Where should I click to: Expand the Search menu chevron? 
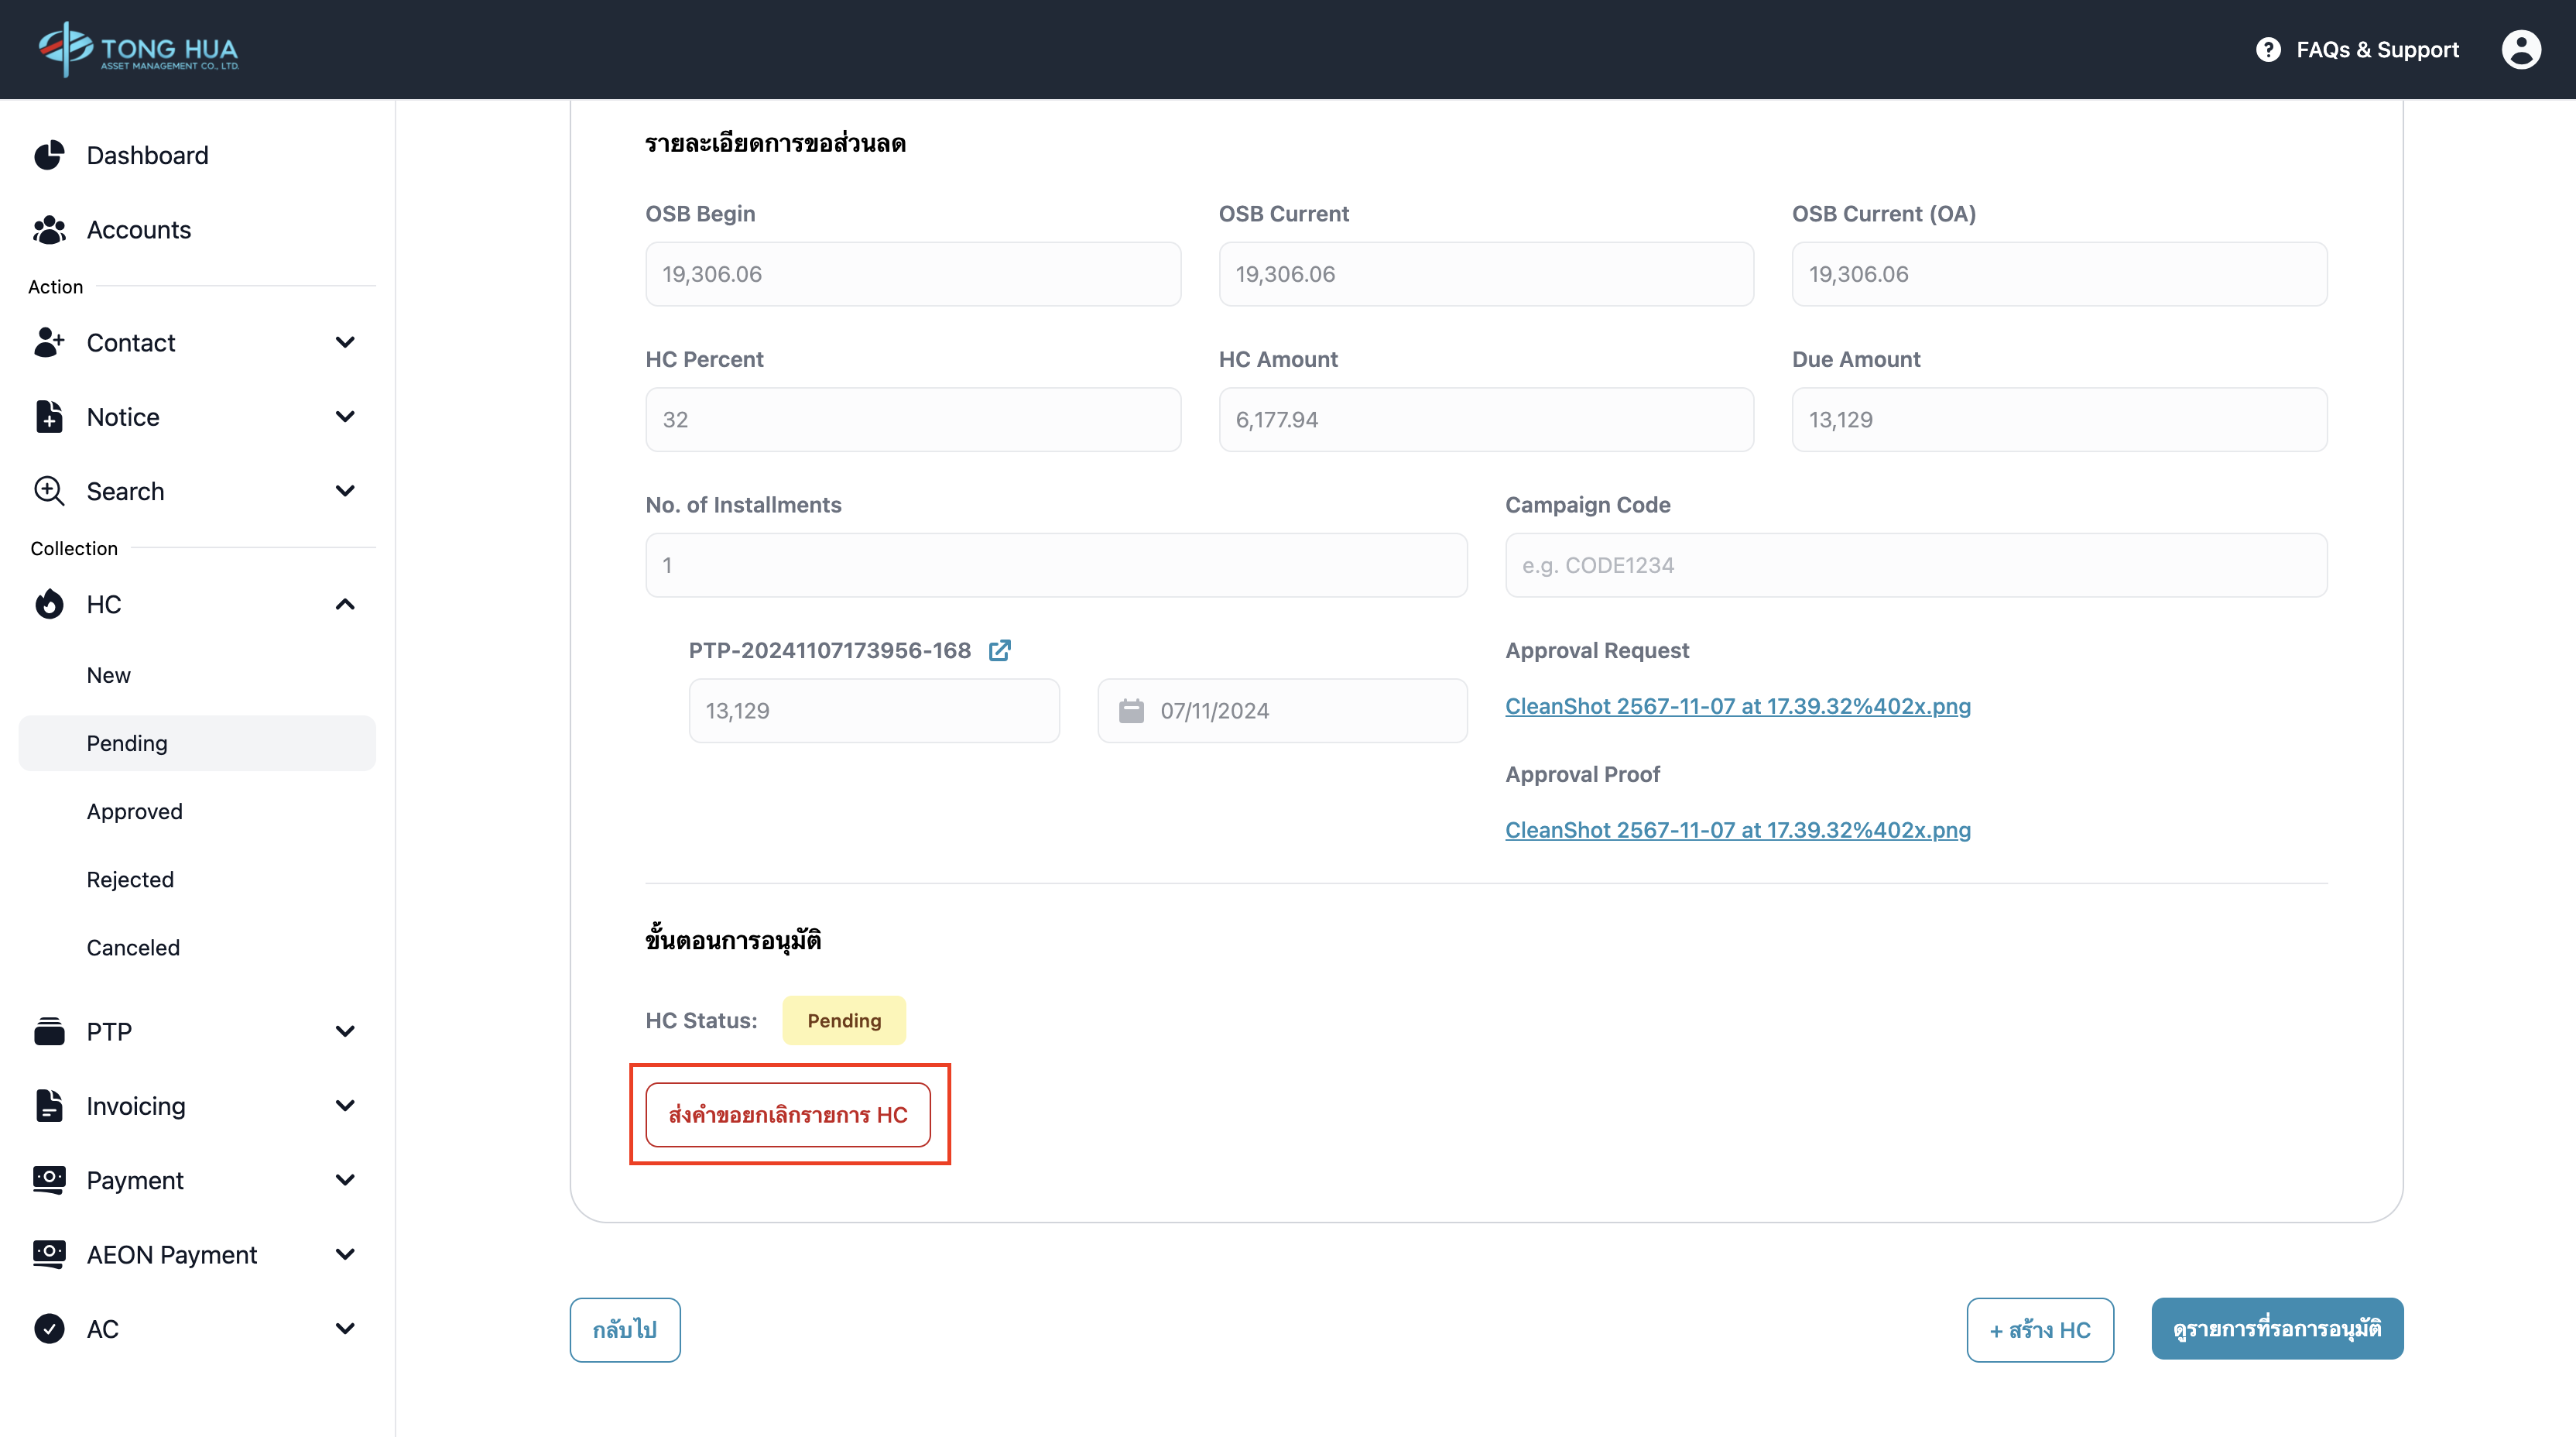pos(345,491)
